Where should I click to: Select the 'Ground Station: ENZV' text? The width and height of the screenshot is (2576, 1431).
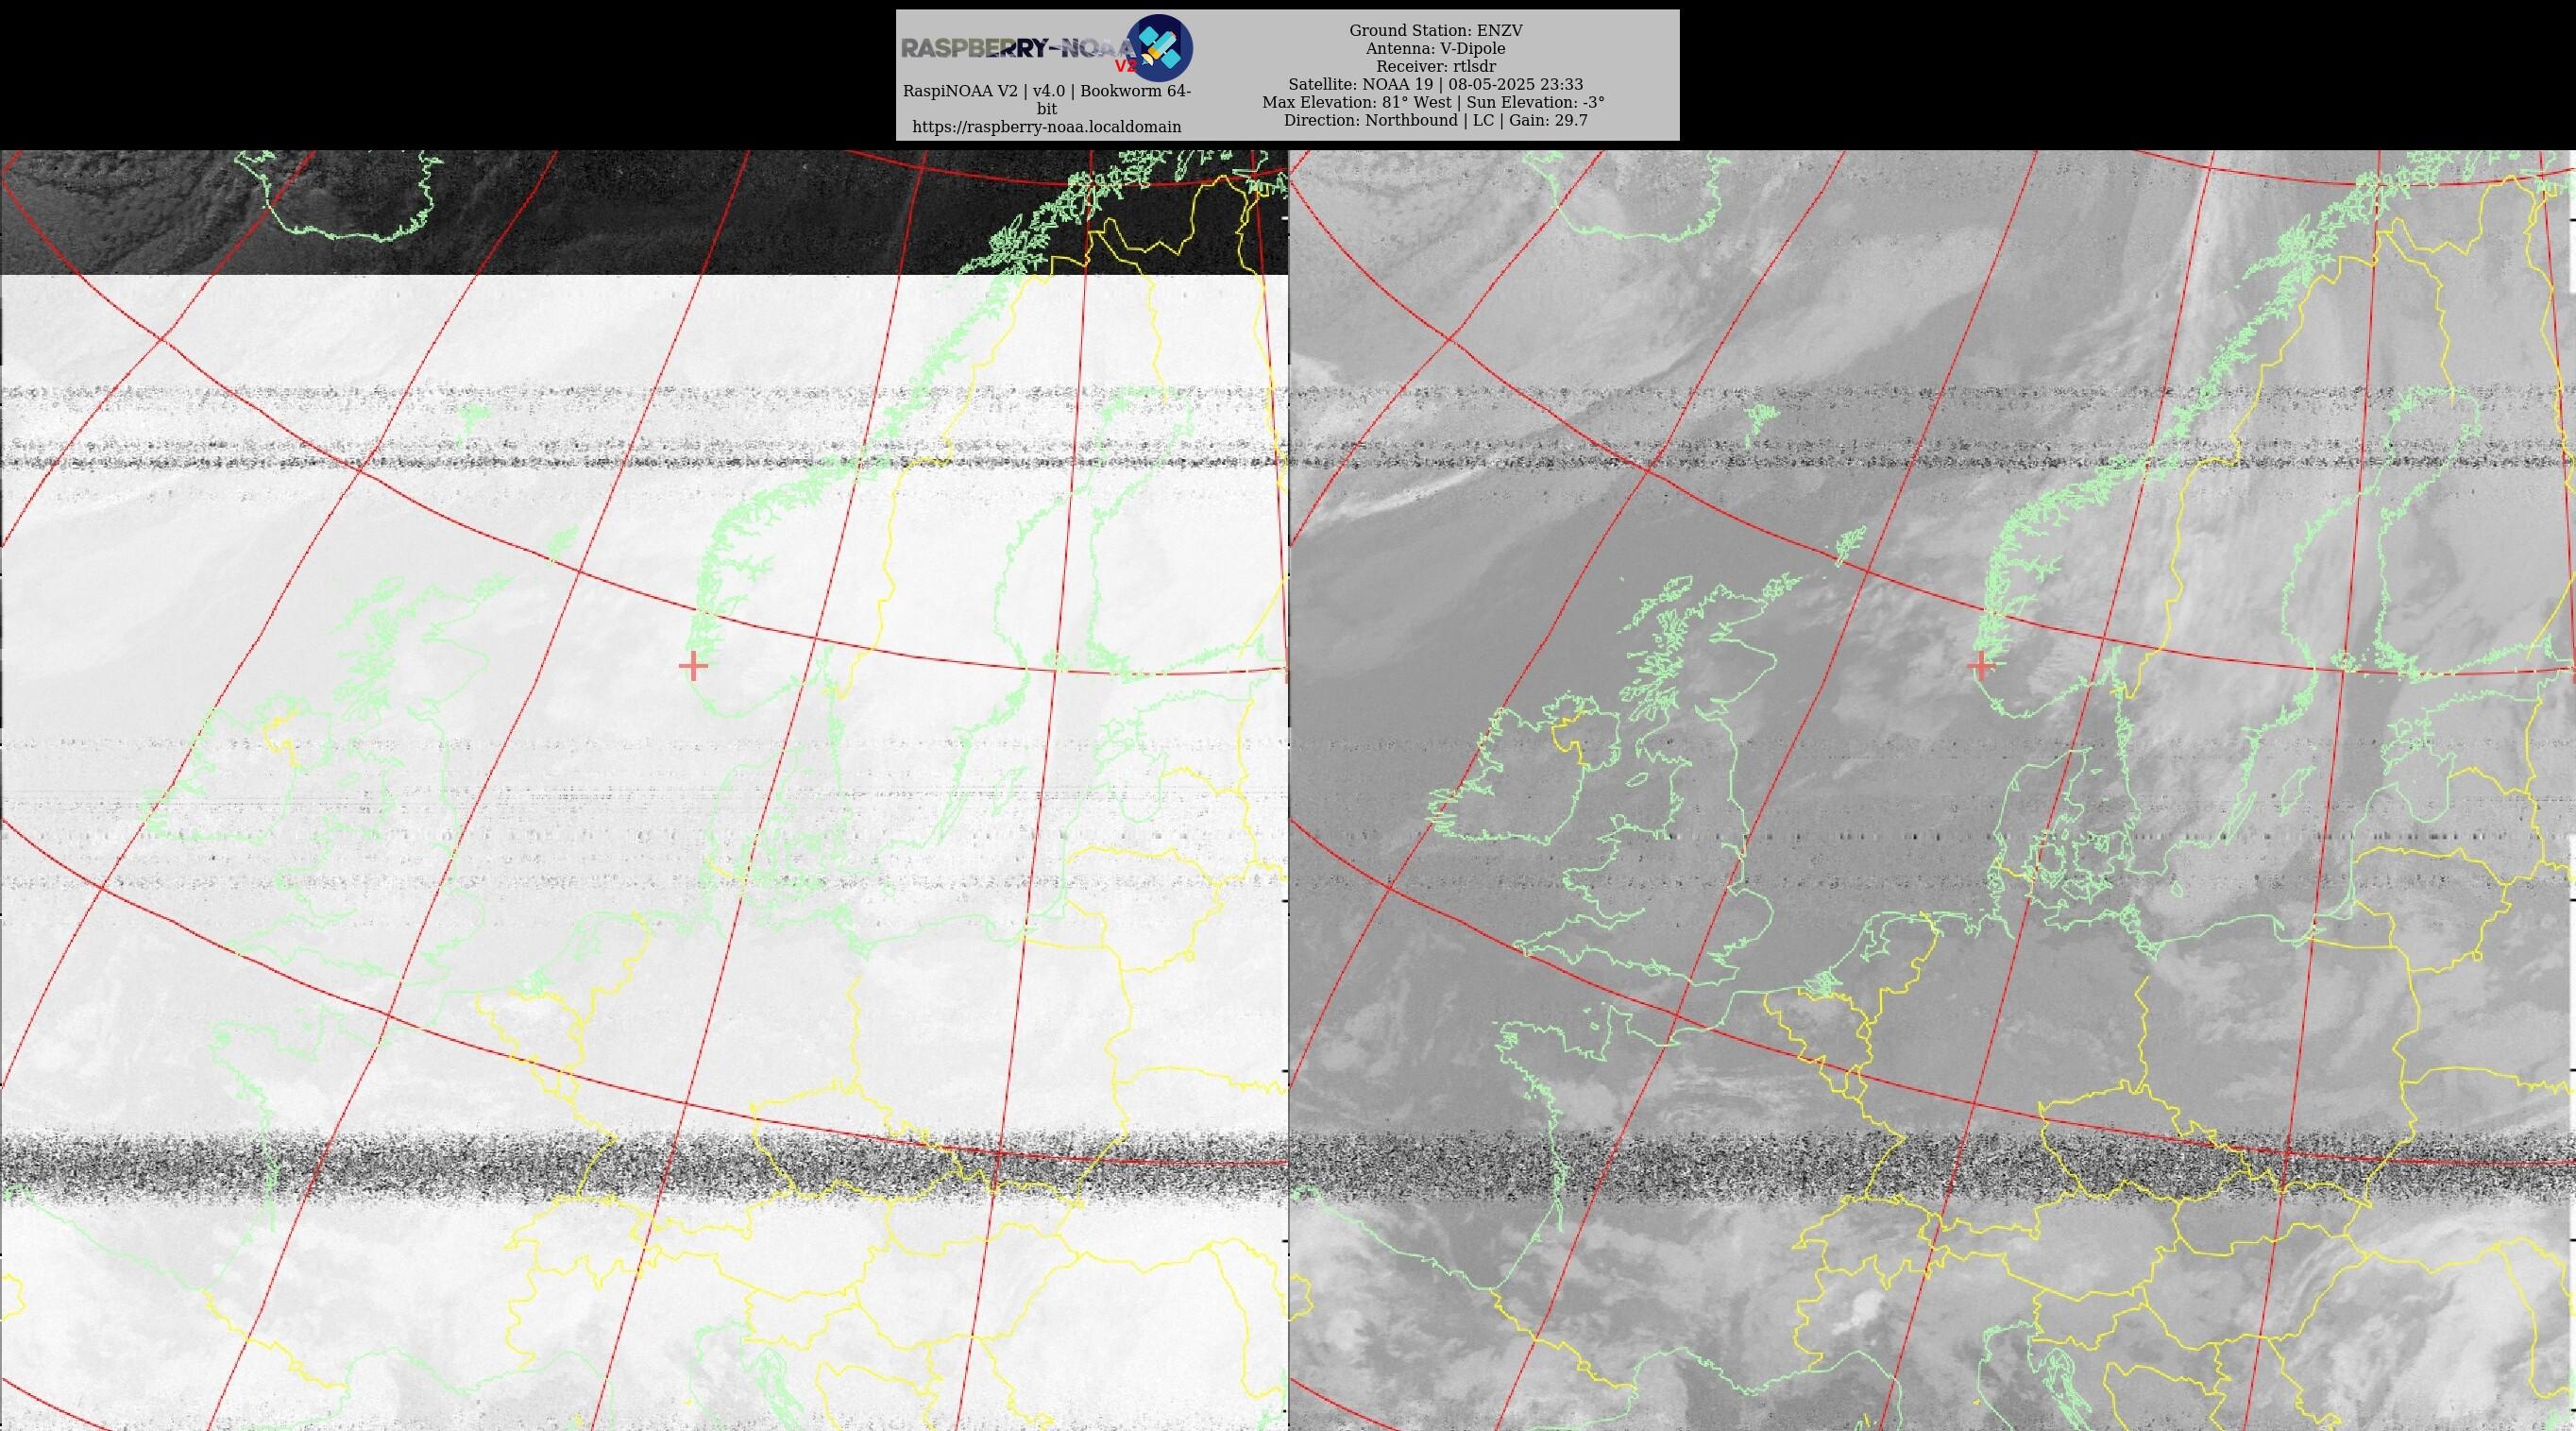coord(1436,31)
